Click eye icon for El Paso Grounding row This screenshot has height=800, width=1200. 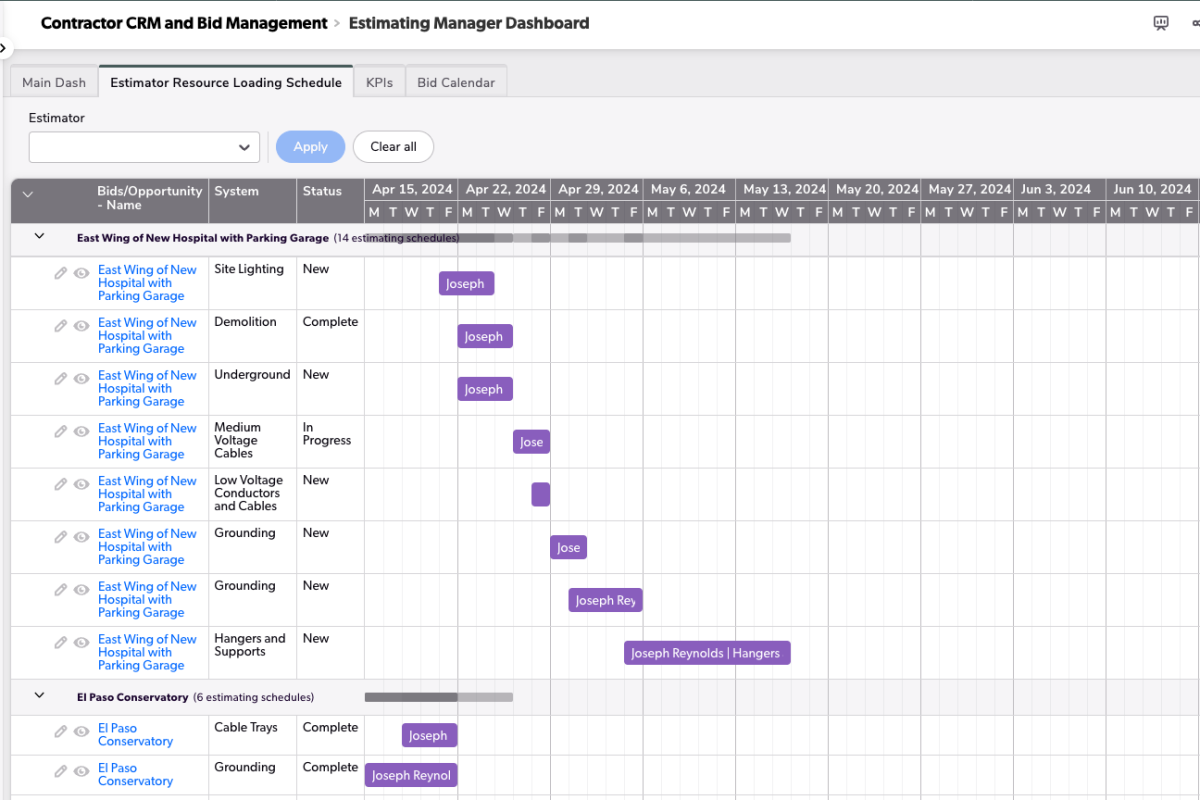point(81,771)
